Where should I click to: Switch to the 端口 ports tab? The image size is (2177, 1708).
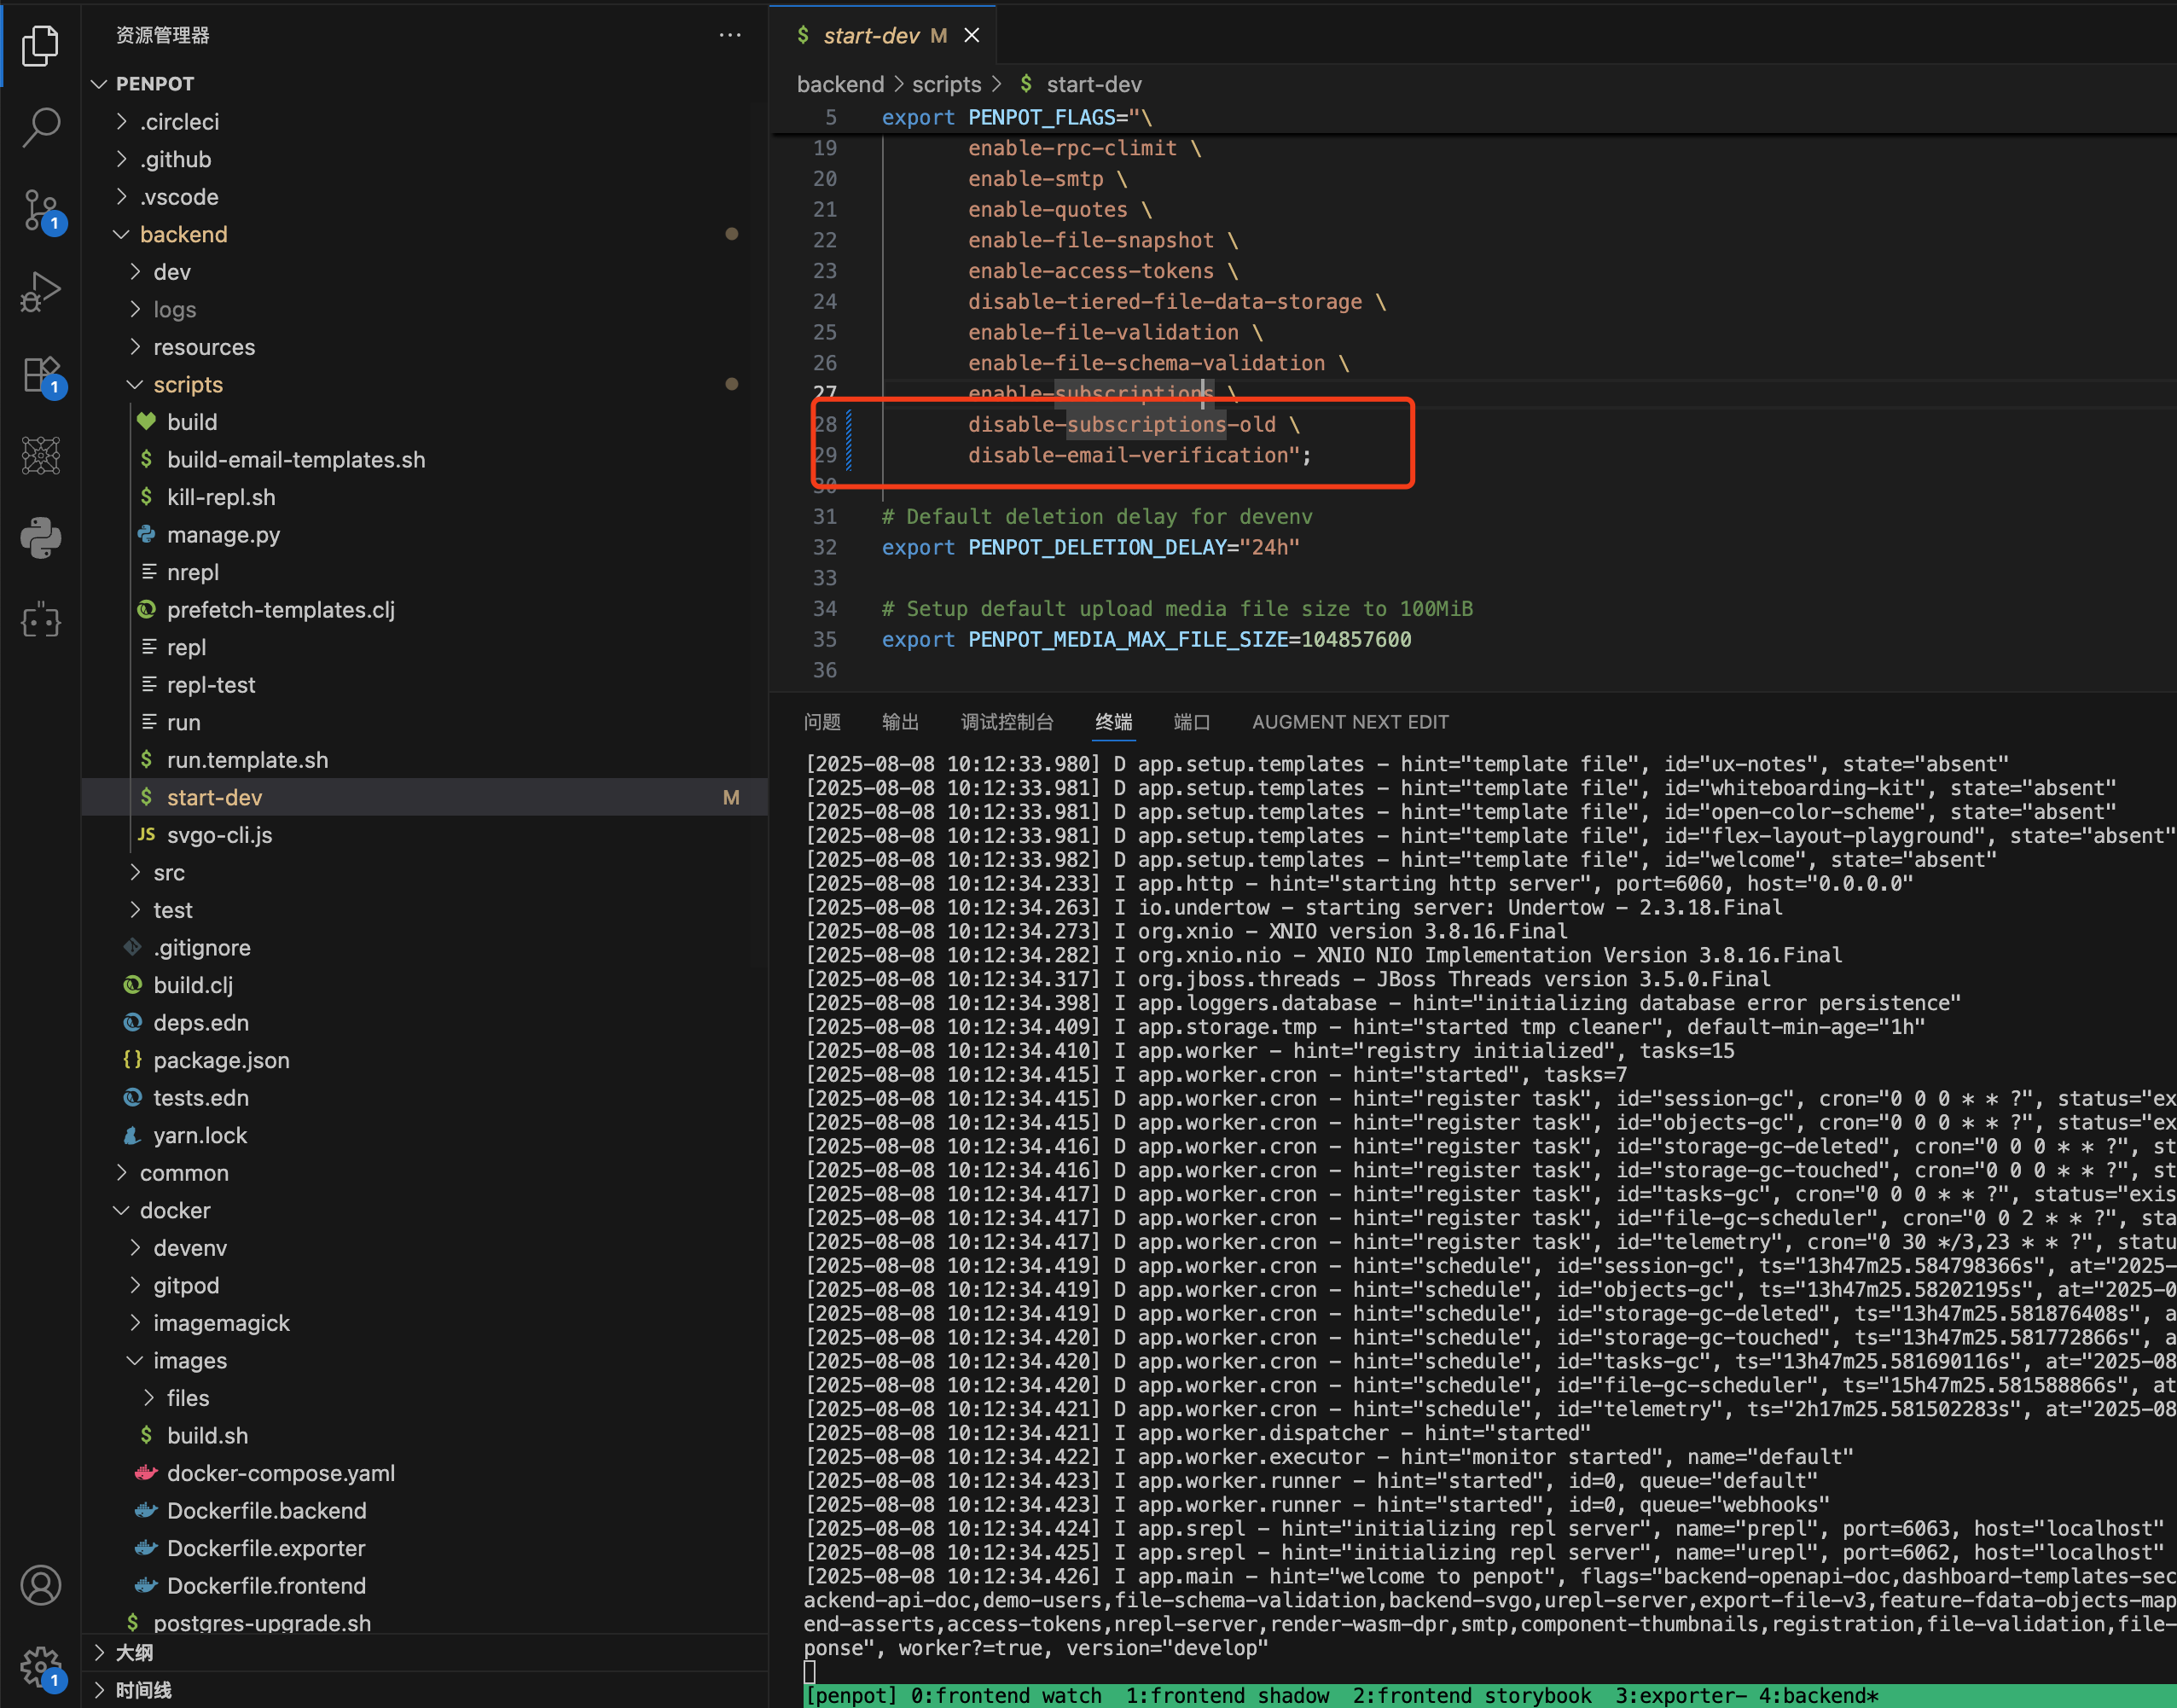1192,722
